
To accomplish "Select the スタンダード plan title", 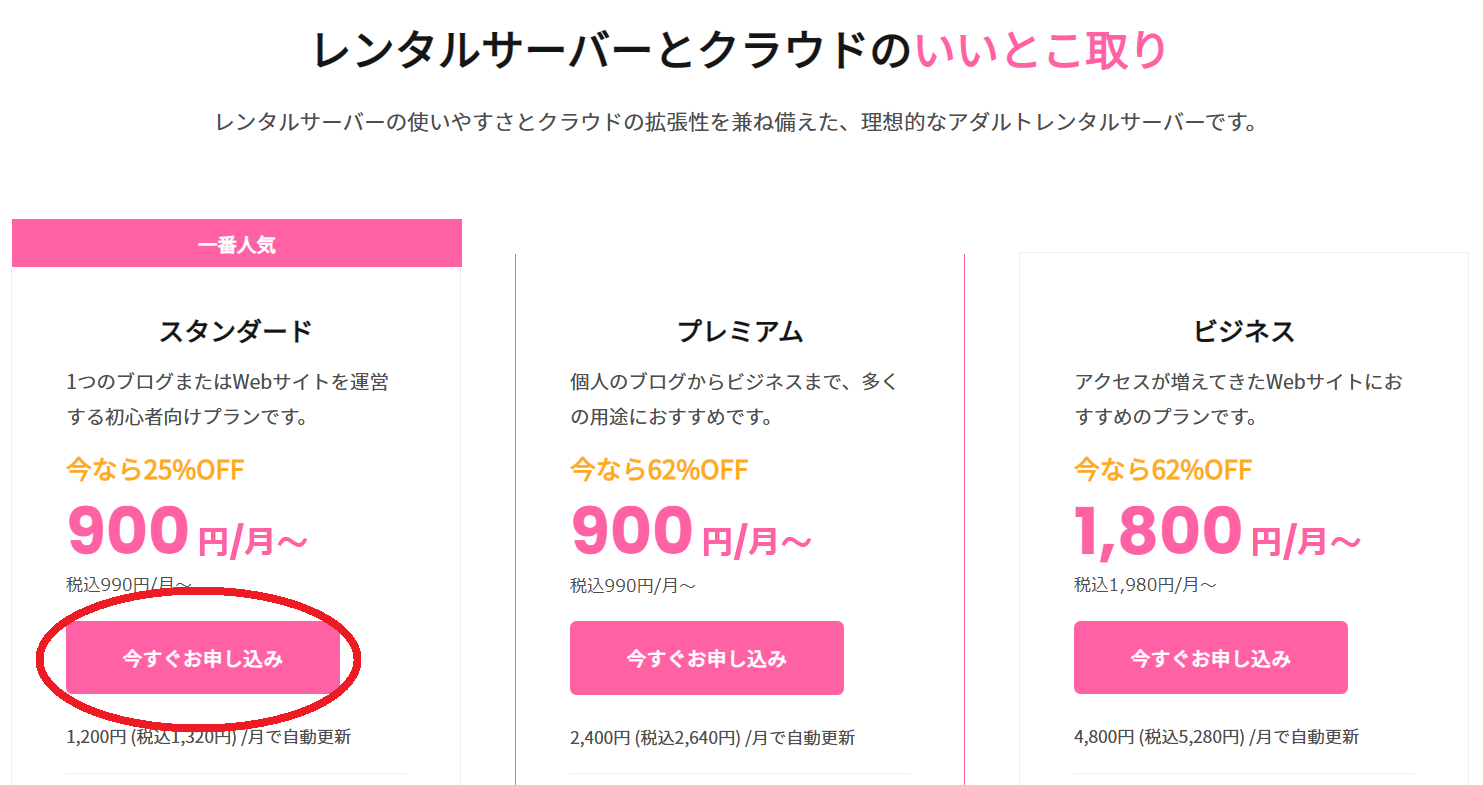I will (x=236, y=331).
